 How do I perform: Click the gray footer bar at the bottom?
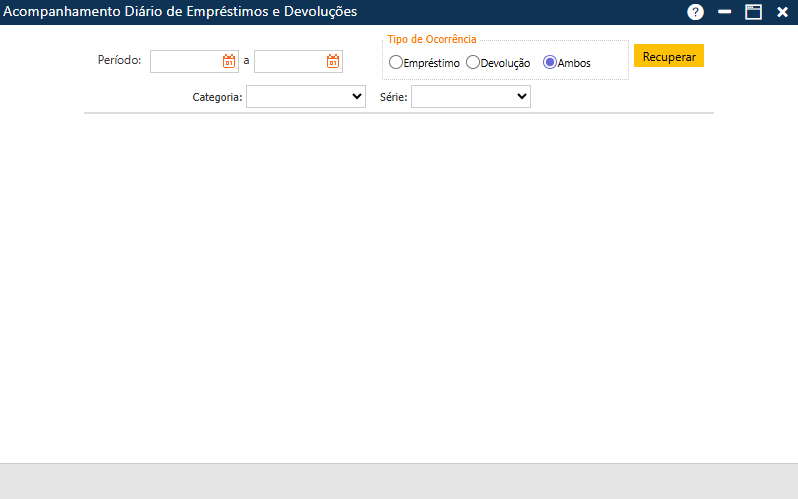[399, 481]
